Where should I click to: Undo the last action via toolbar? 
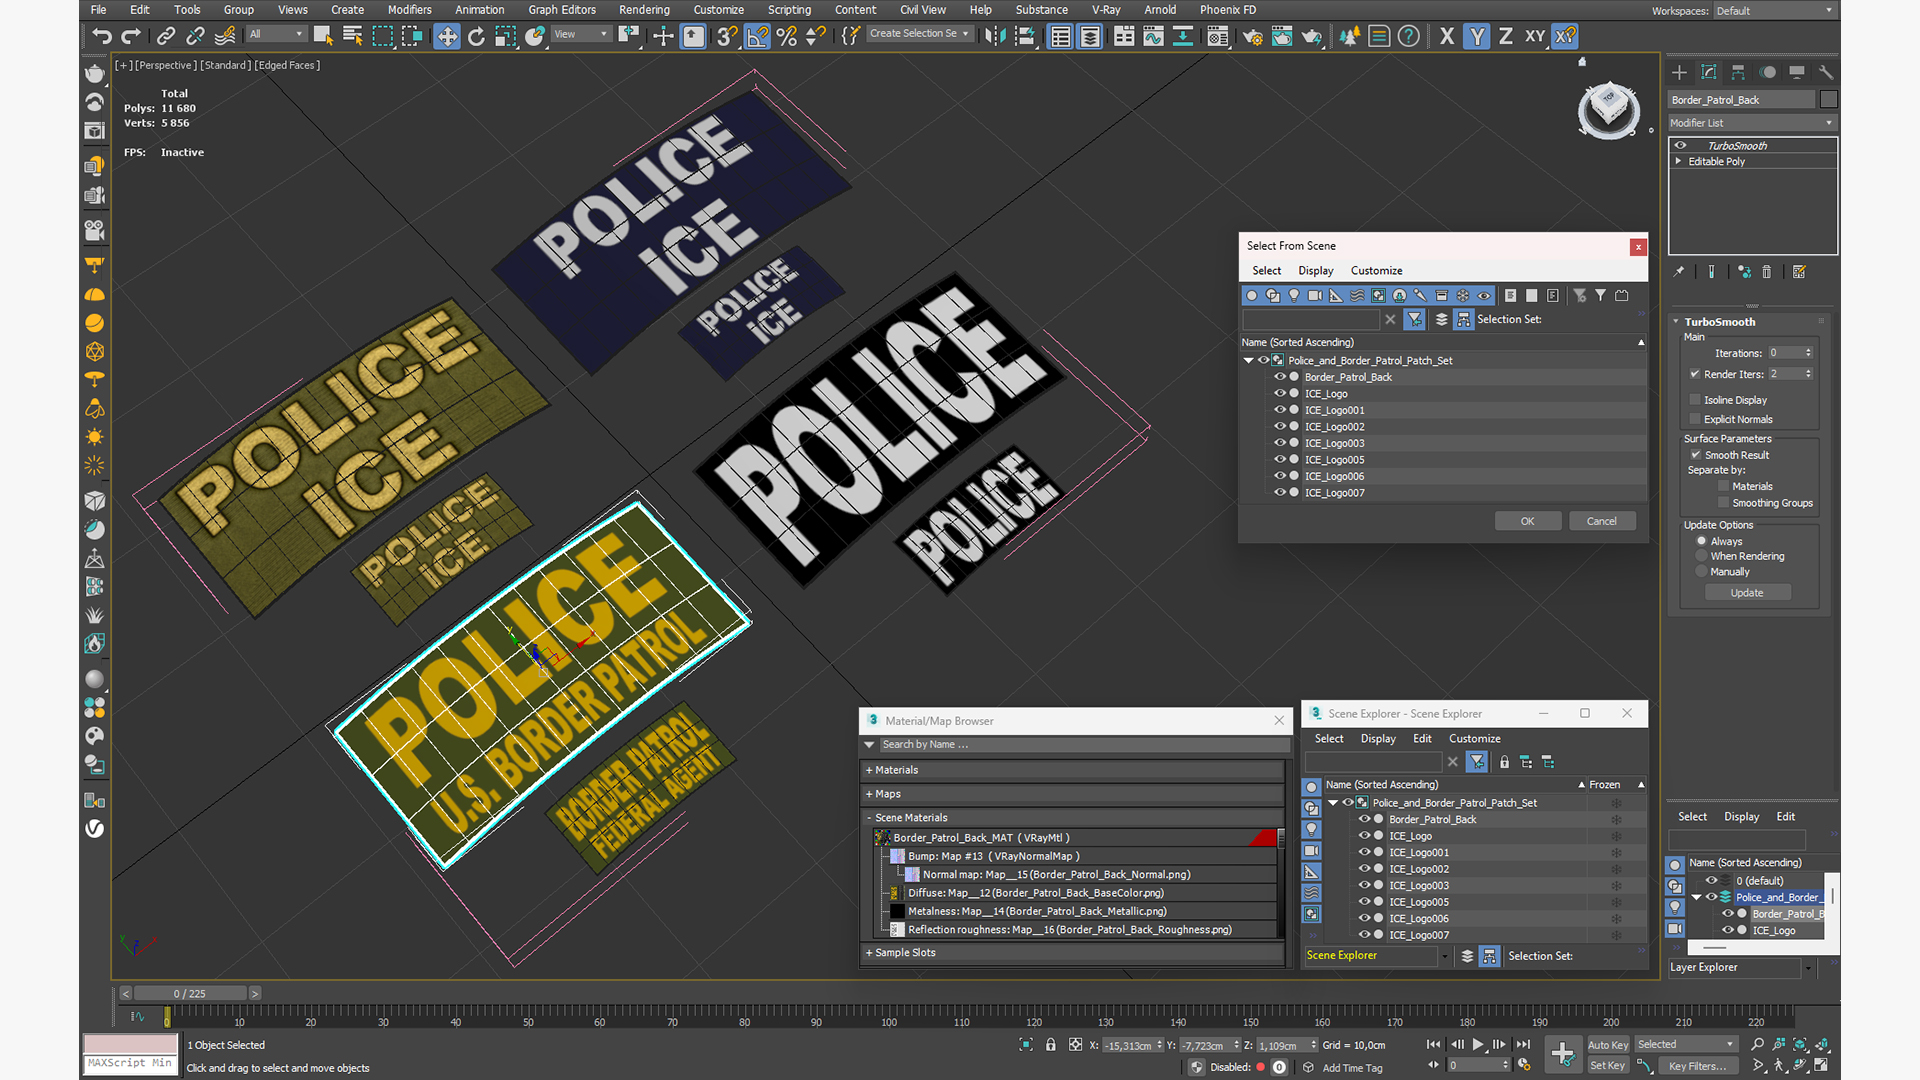point(101,36)
